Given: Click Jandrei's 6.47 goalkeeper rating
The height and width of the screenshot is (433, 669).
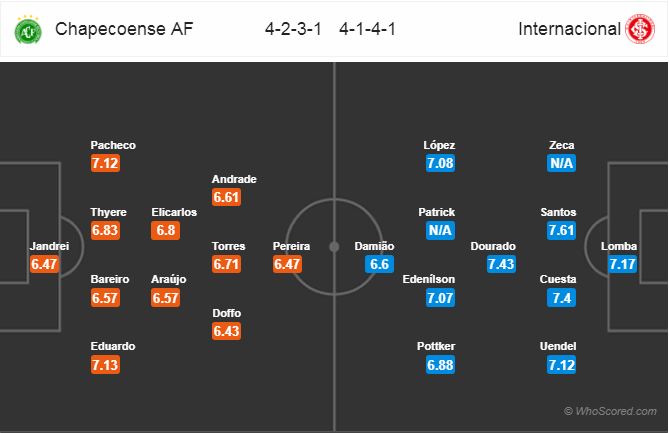Looking at the screenshot, I should [x=47, y=264].
